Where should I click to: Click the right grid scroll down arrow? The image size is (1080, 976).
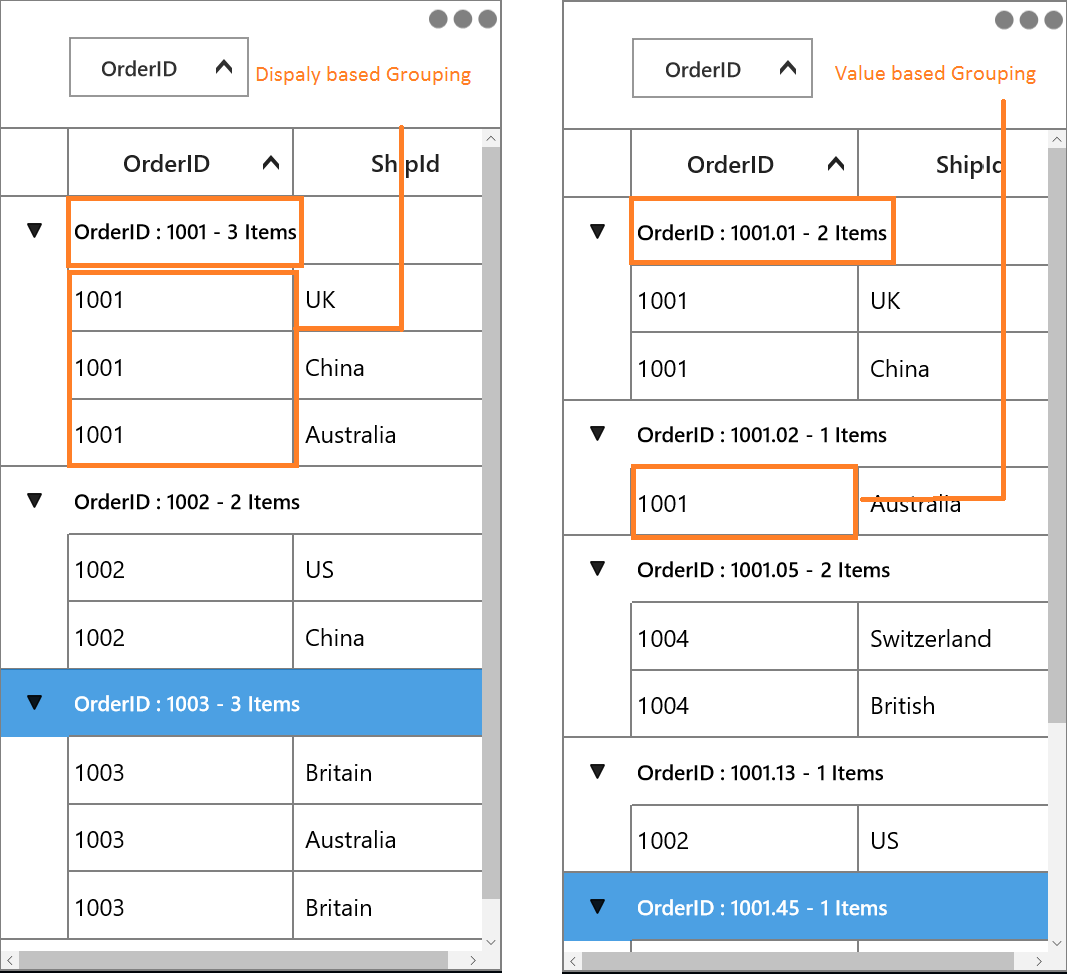coord(1057,944)
